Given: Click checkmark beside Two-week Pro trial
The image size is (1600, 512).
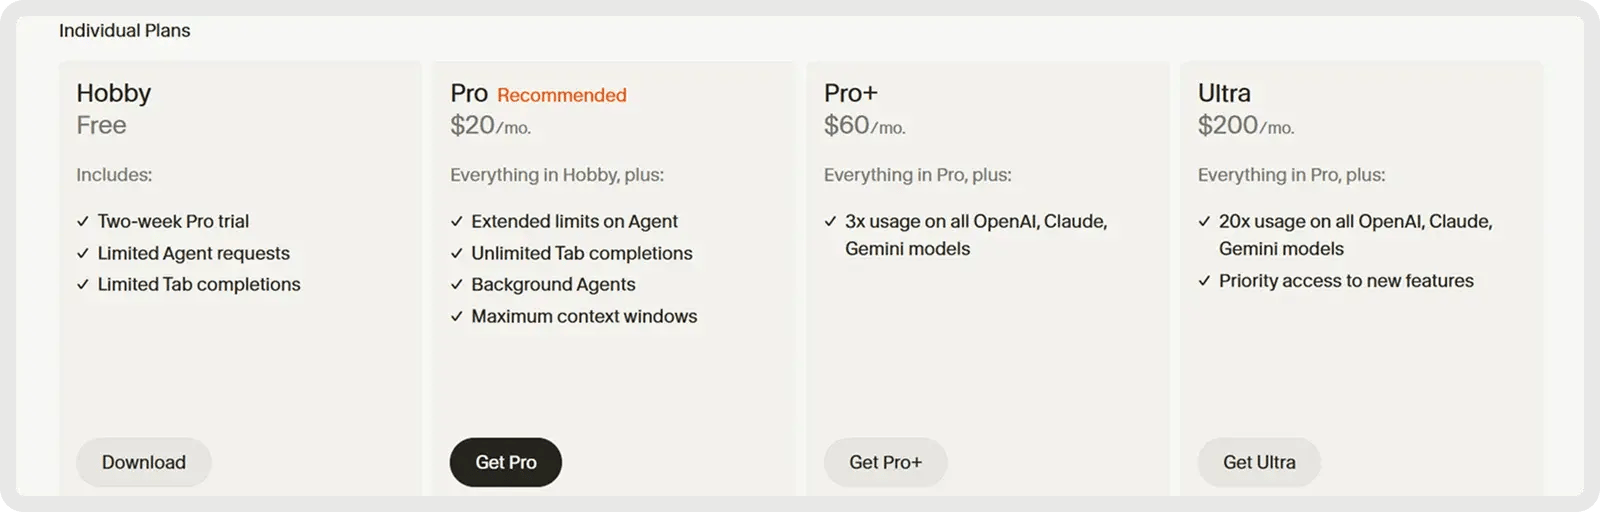Looking at the screenshot, I should [x=83, y=222].
